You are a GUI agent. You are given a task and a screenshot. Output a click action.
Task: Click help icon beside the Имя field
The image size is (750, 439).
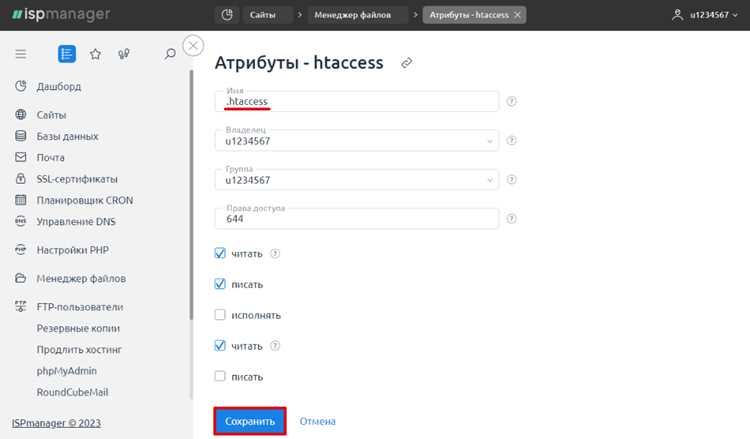pos(511,101)
